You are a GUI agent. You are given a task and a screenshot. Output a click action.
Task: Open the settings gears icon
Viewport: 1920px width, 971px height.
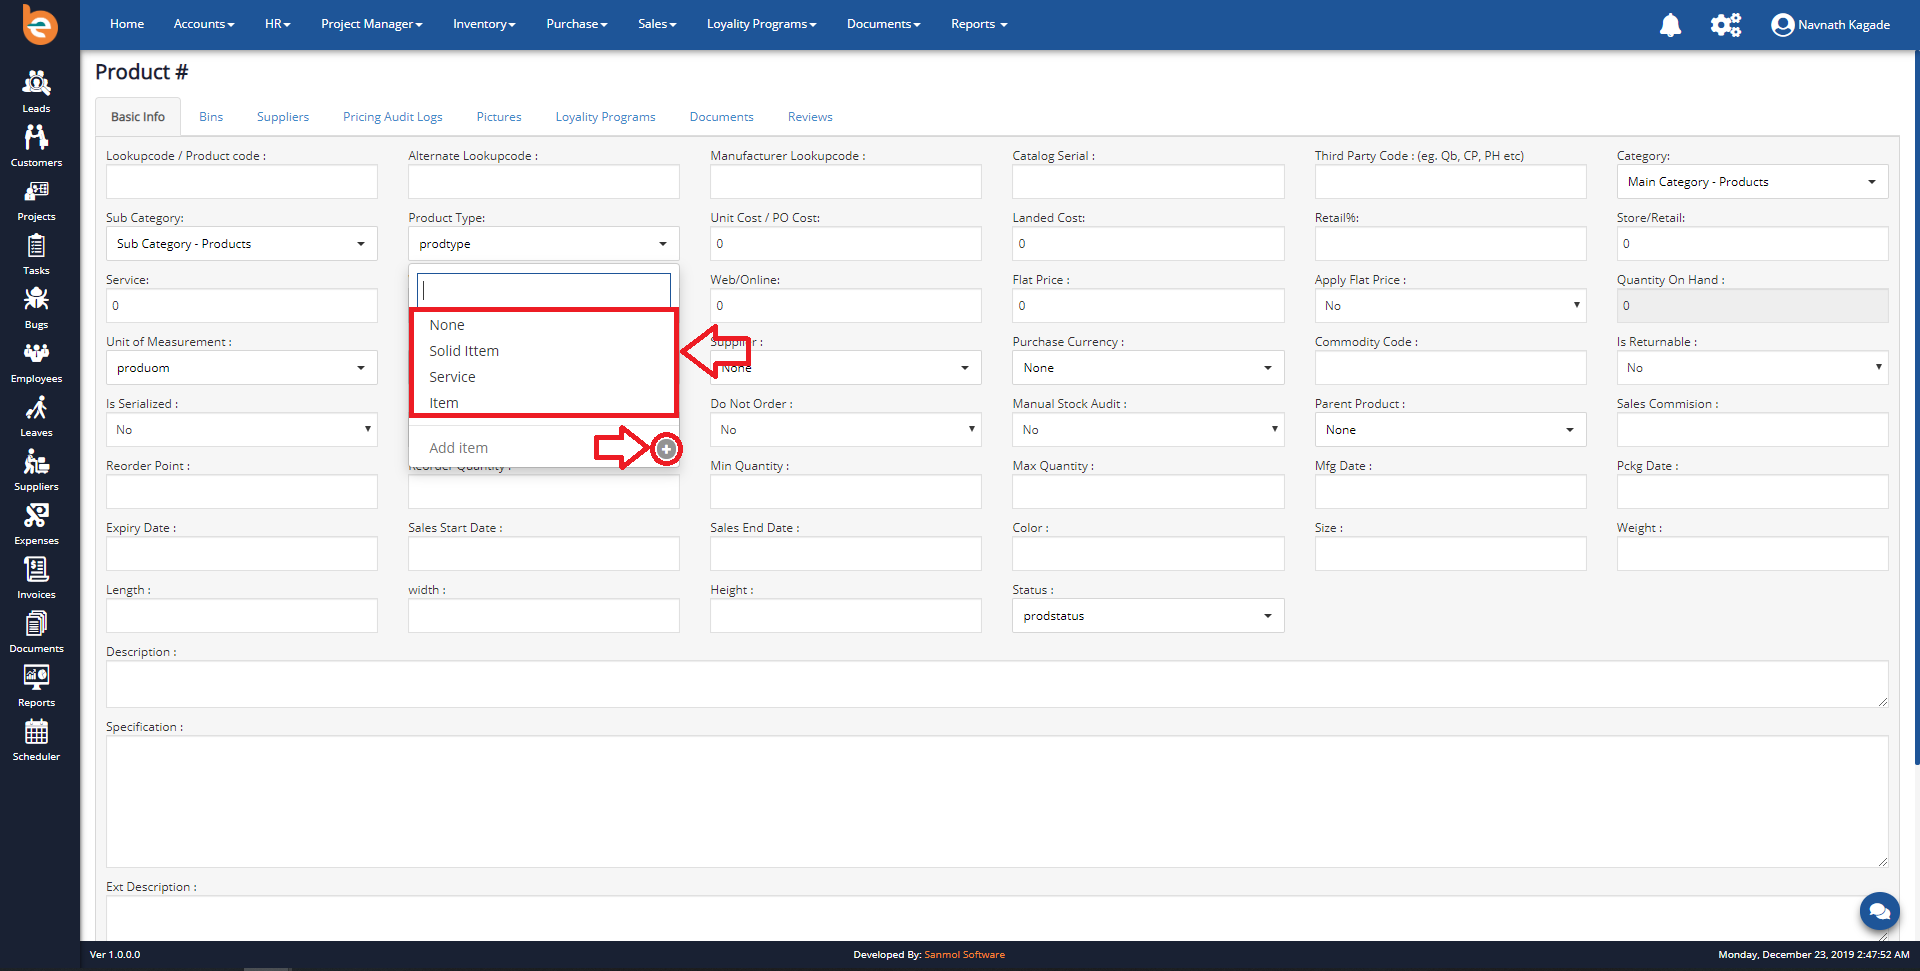pyautogui.click(x=1726, y=24)
